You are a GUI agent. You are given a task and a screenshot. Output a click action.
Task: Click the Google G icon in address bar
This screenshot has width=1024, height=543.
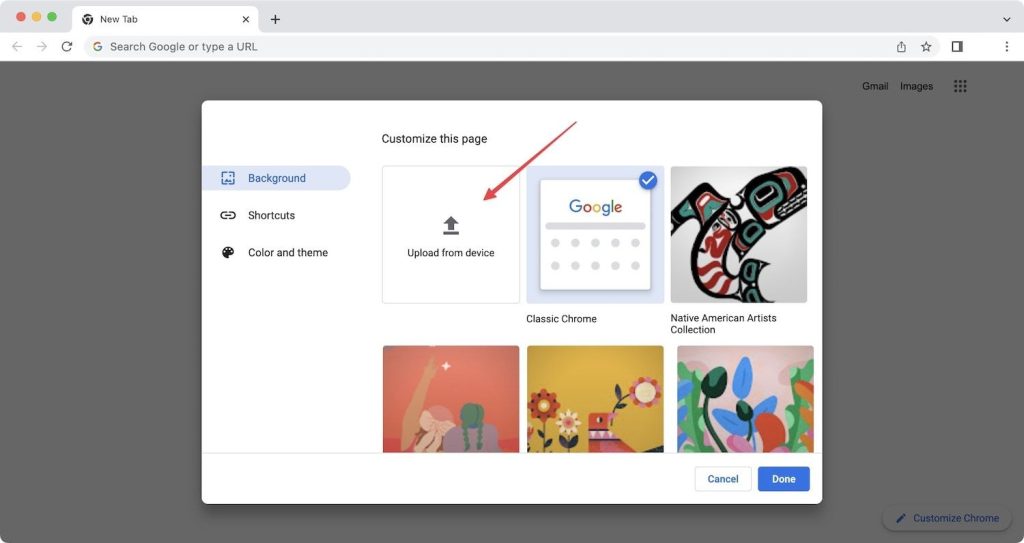pos(98,46)
